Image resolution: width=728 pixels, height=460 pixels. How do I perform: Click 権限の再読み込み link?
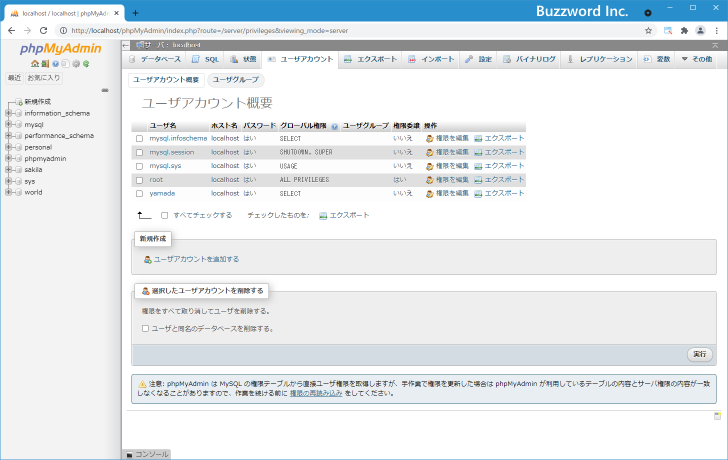click(316, 394)
